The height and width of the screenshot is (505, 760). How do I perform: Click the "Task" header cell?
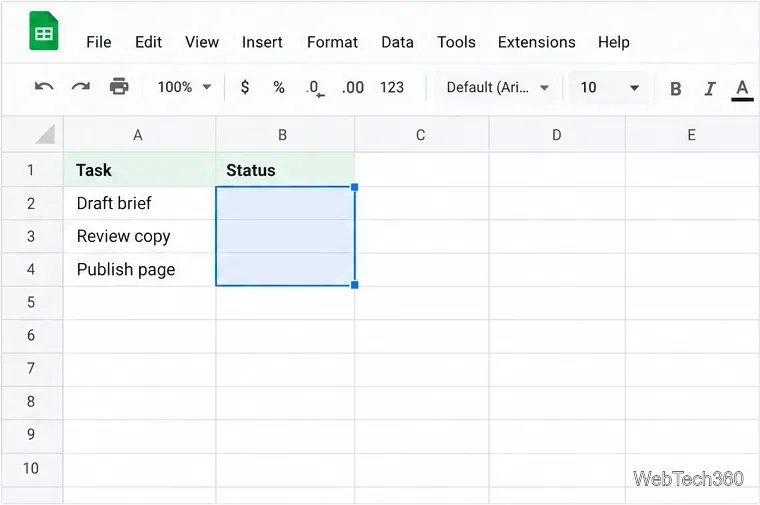140,170
